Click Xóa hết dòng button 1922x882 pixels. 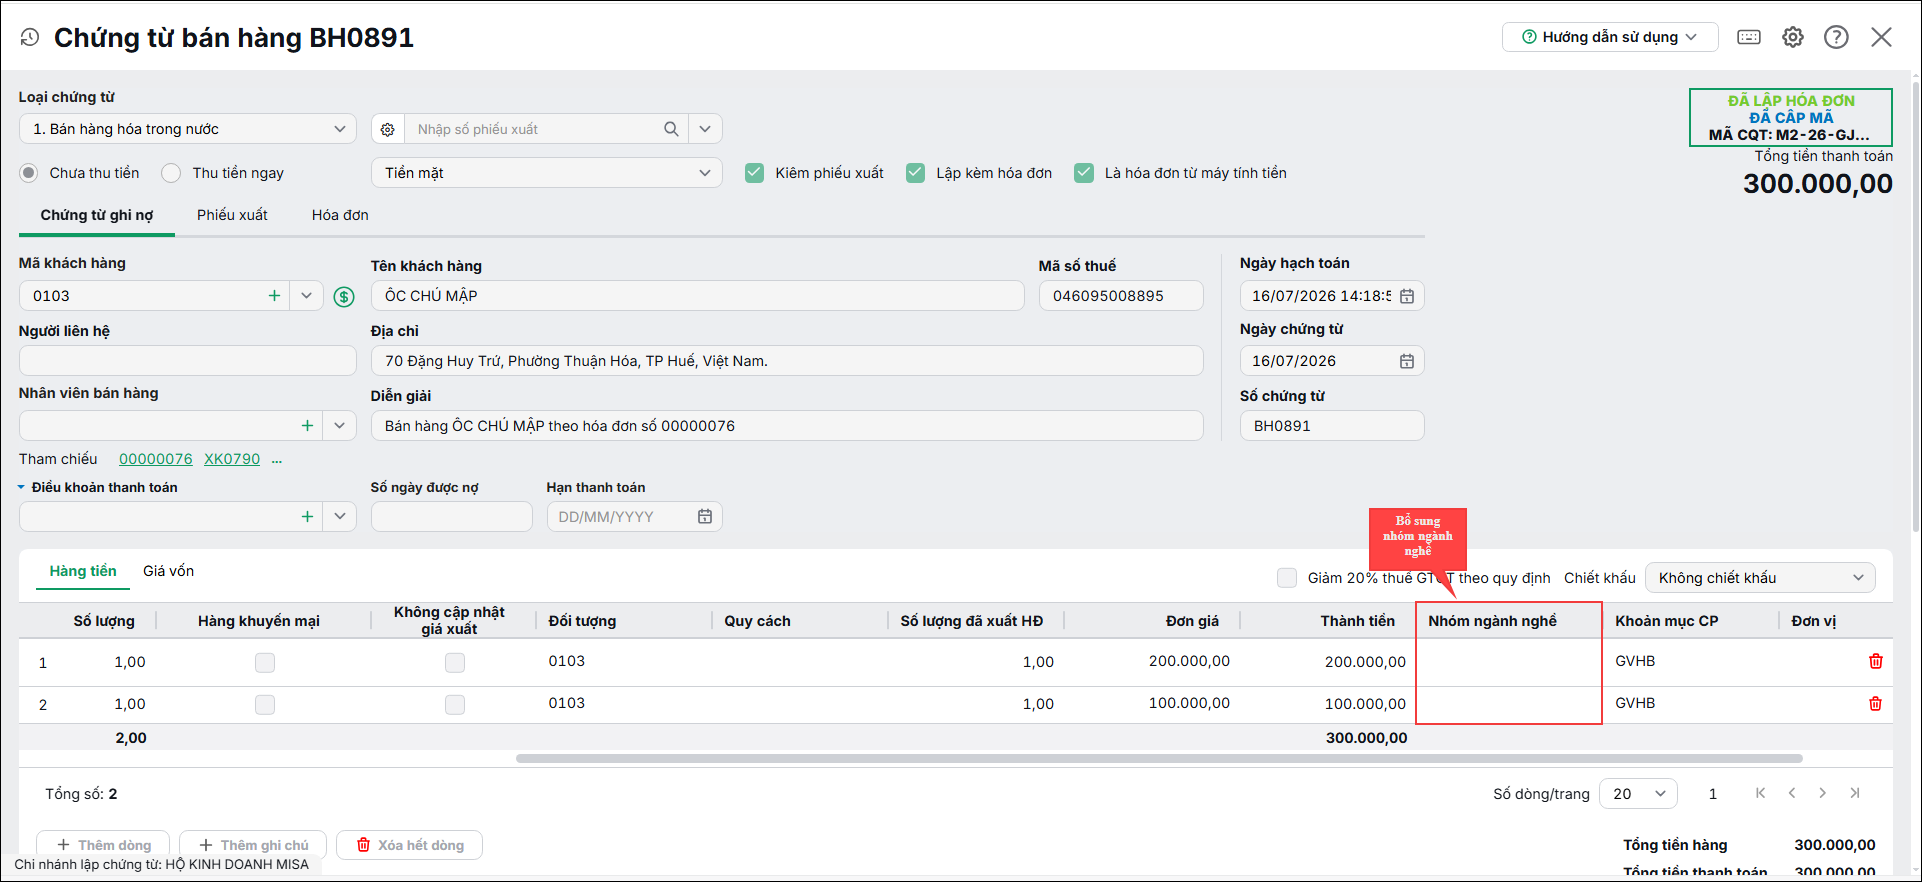[x=410, y=845]
